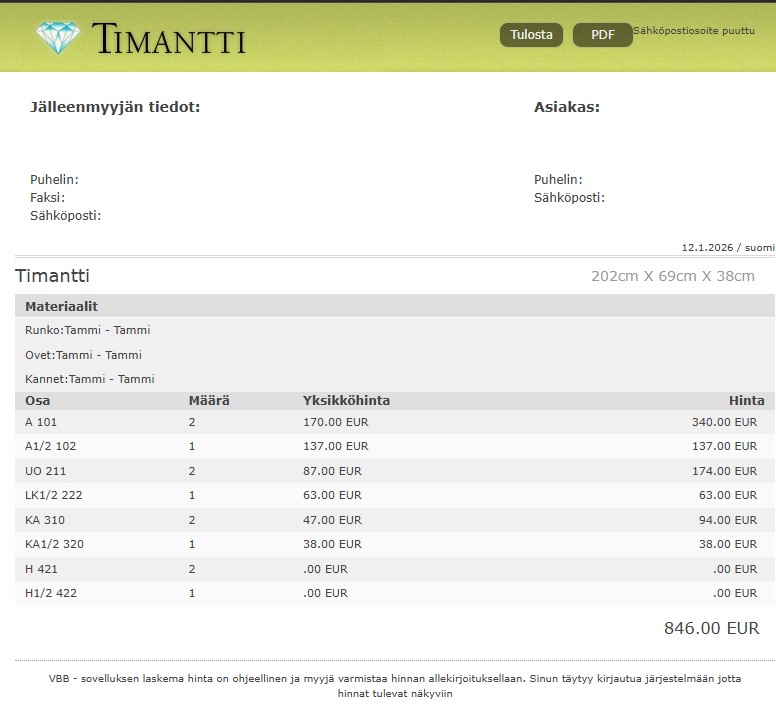Click the diamond logo icon
This screenshot has height=717, width=776.
(x=58, y=38)
